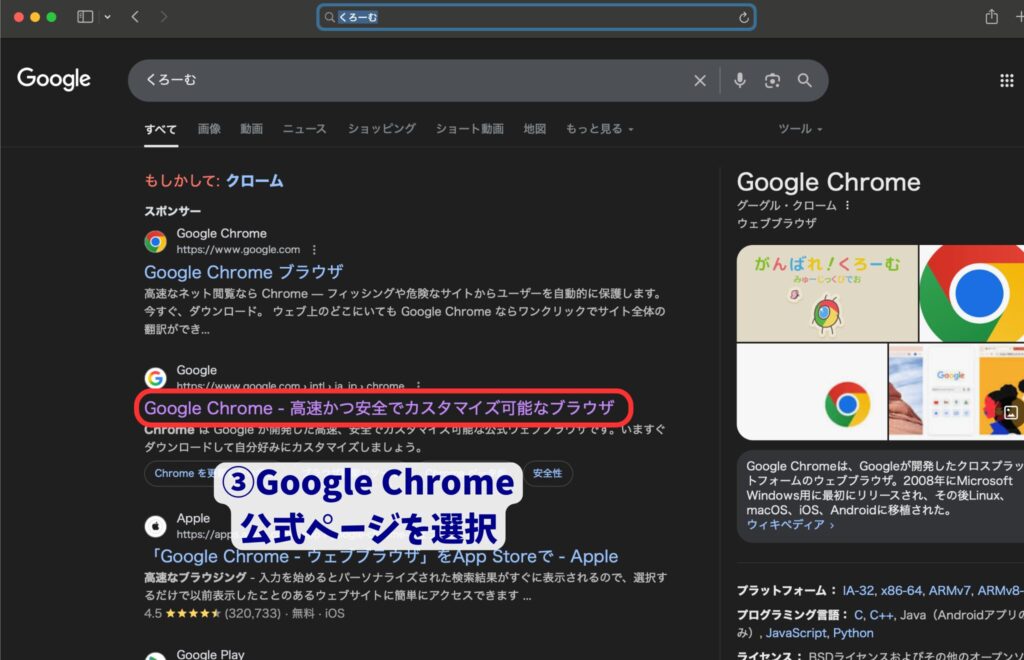
Task: Select the すべて results tab
Action: click(x=161, y=129)
